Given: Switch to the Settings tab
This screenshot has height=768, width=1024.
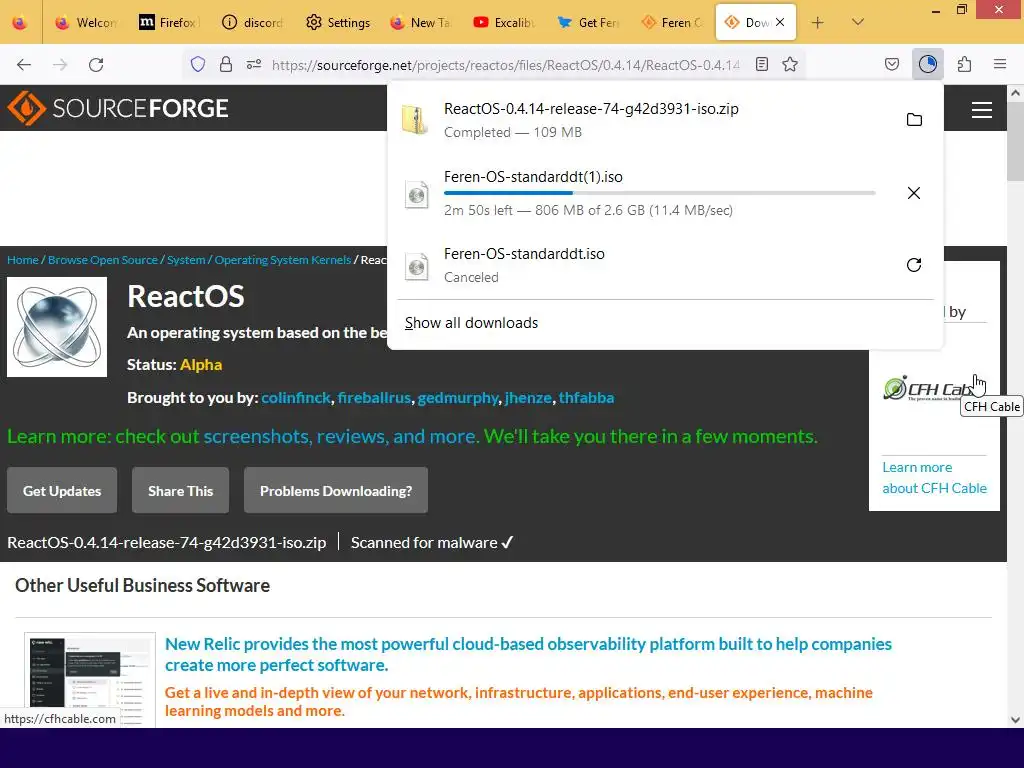Looking at the screenshot, I should click(x=338, y=23).
